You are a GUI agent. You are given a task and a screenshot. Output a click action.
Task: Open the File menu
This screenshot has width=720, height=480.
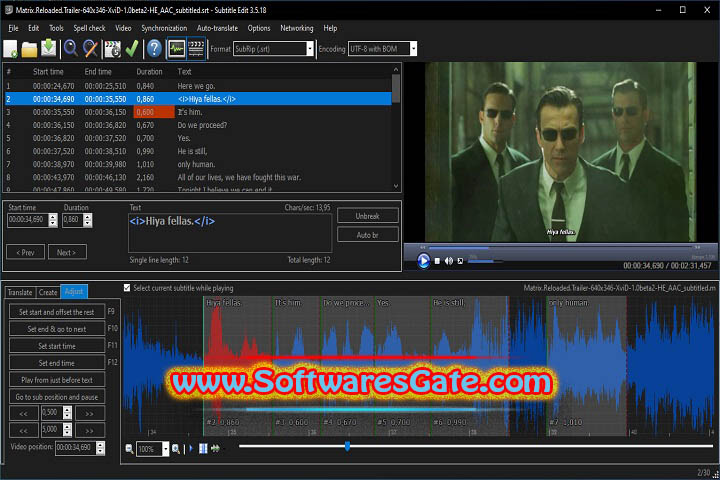(x=13, y=28)
